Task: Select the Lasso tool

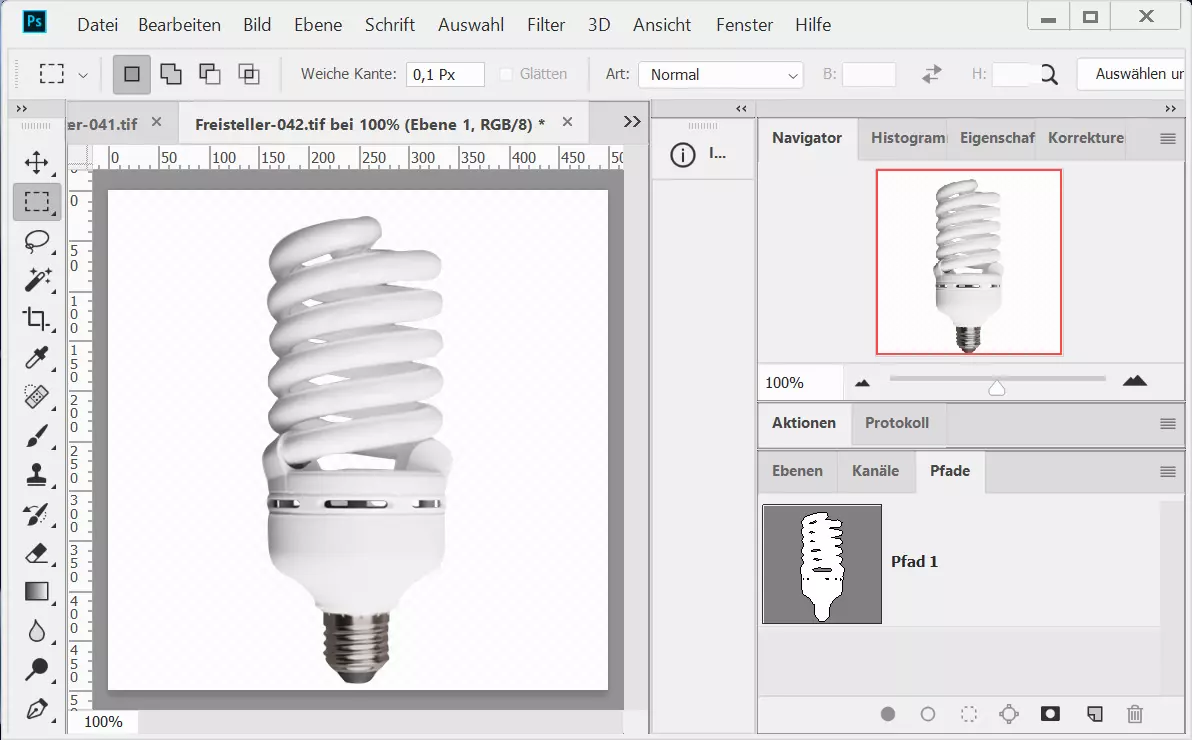Action: tap(37, 241)
